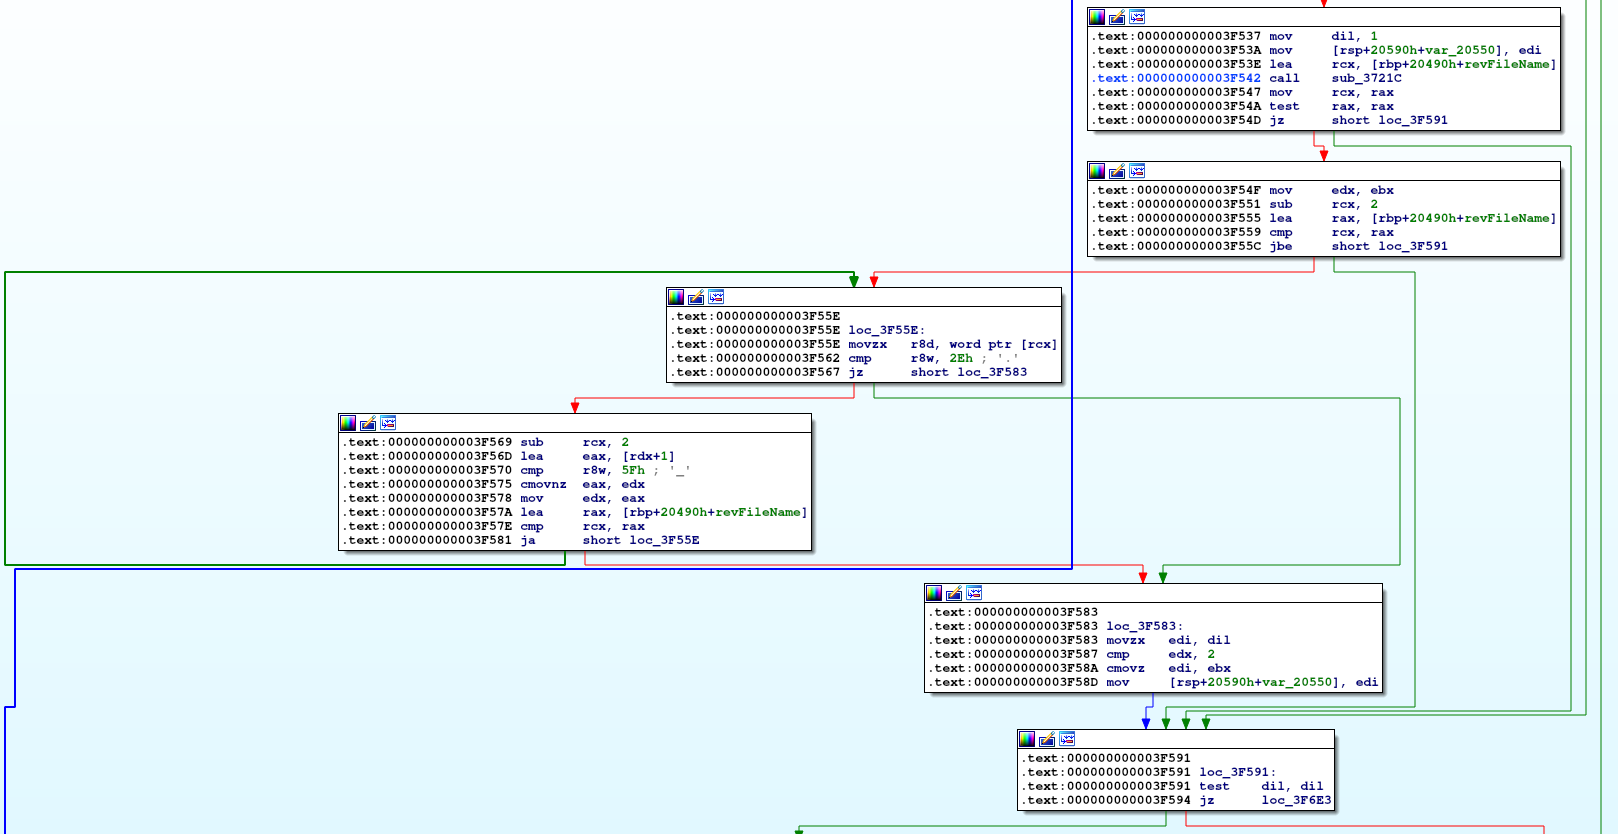This screenshot has height=834, width=1618.
Task: Click the cmovnz instruction at address 3F575
Action: coord(543,484)
